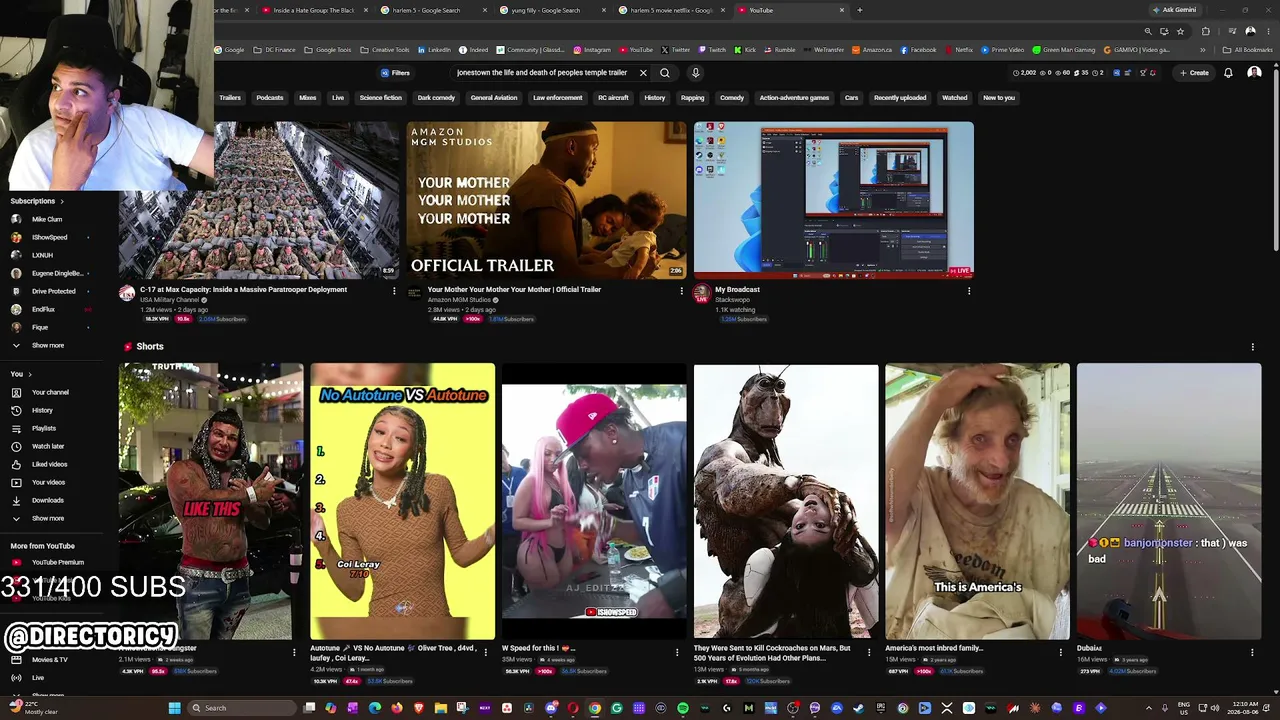Select the Trailers chip
Image resolution: width=1280 pixels, height=720 pixels.
(230, 98)
